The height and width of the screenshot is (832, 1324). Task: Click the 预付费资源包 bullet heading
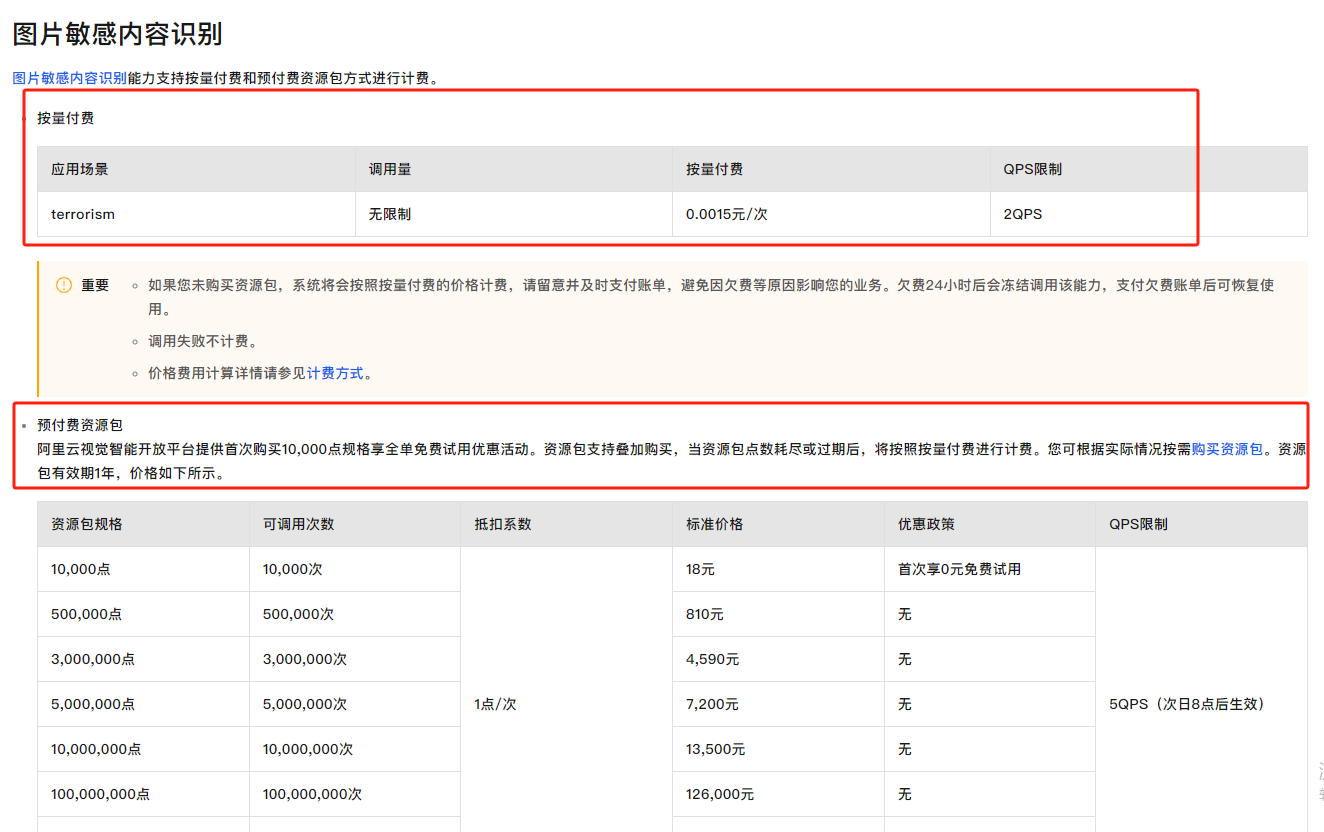80,425
